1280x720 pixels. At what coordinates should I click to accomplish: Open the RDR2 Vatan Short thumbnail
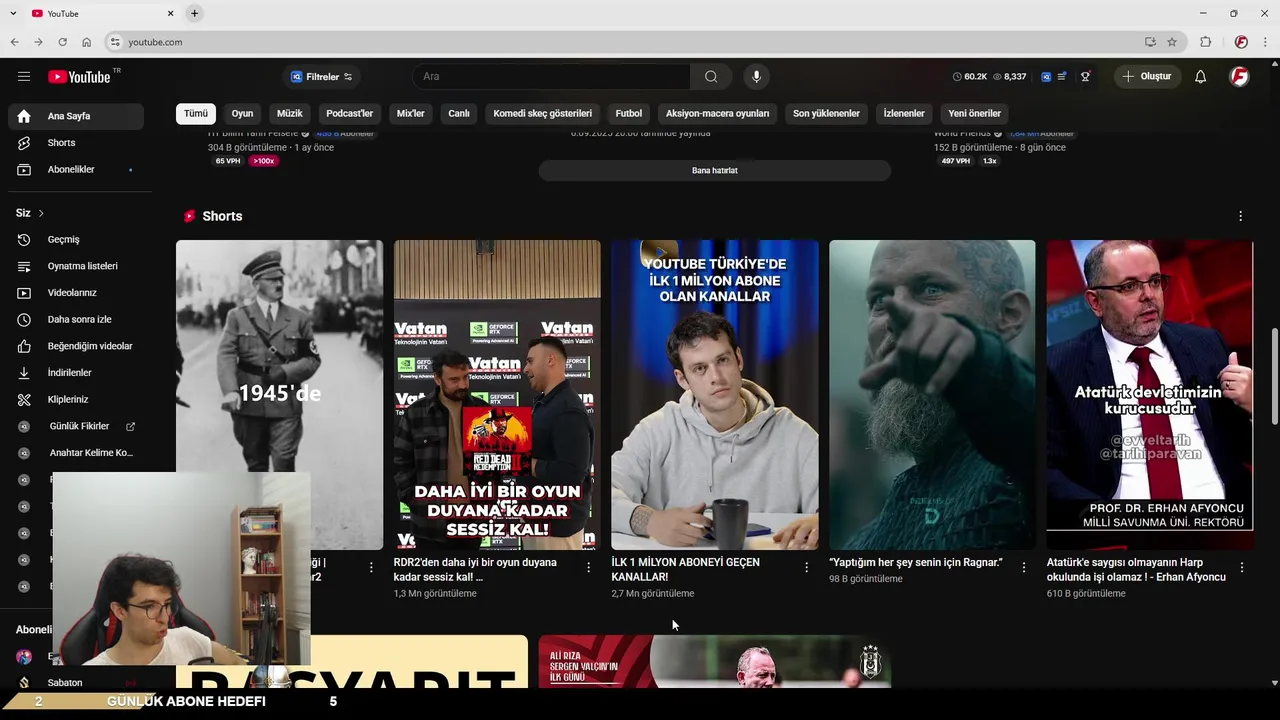(x=497, y=394)
